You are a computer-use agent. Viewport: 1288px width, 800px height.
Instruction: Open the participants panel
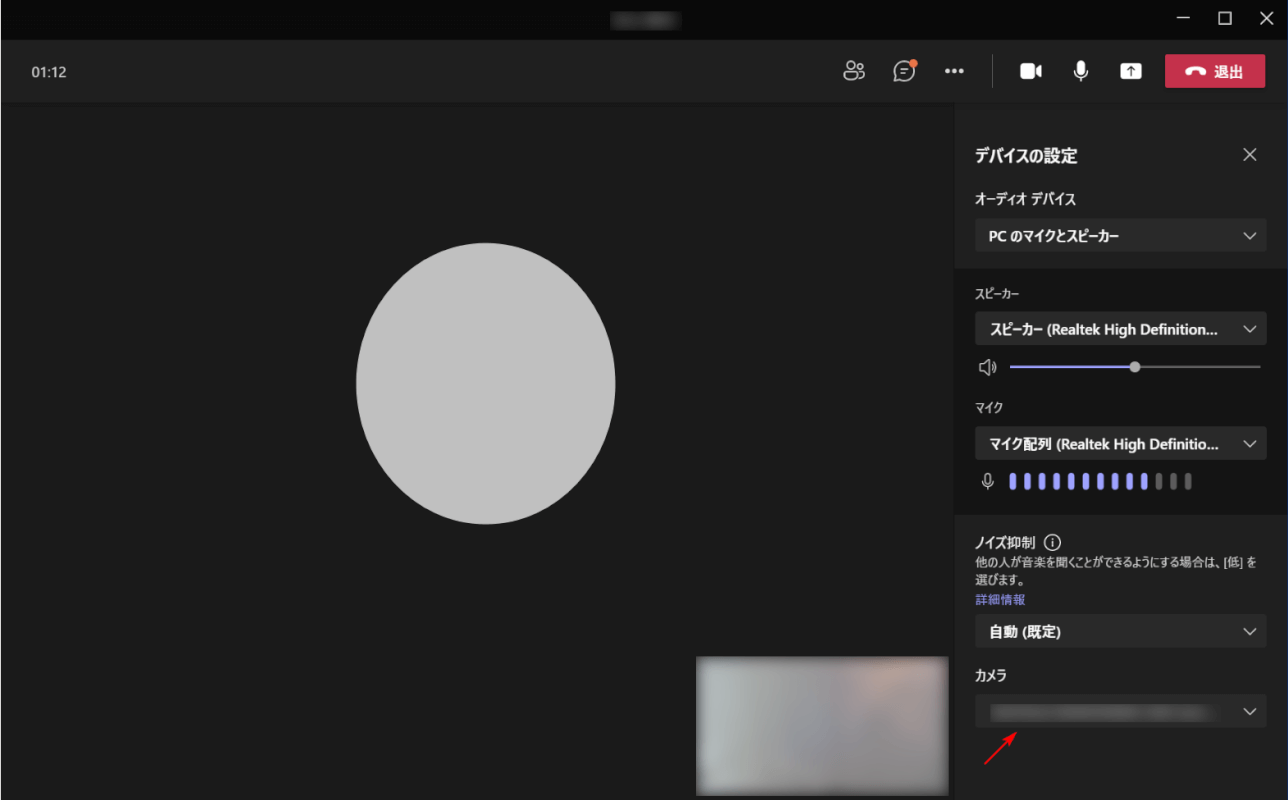click(853, 71)
